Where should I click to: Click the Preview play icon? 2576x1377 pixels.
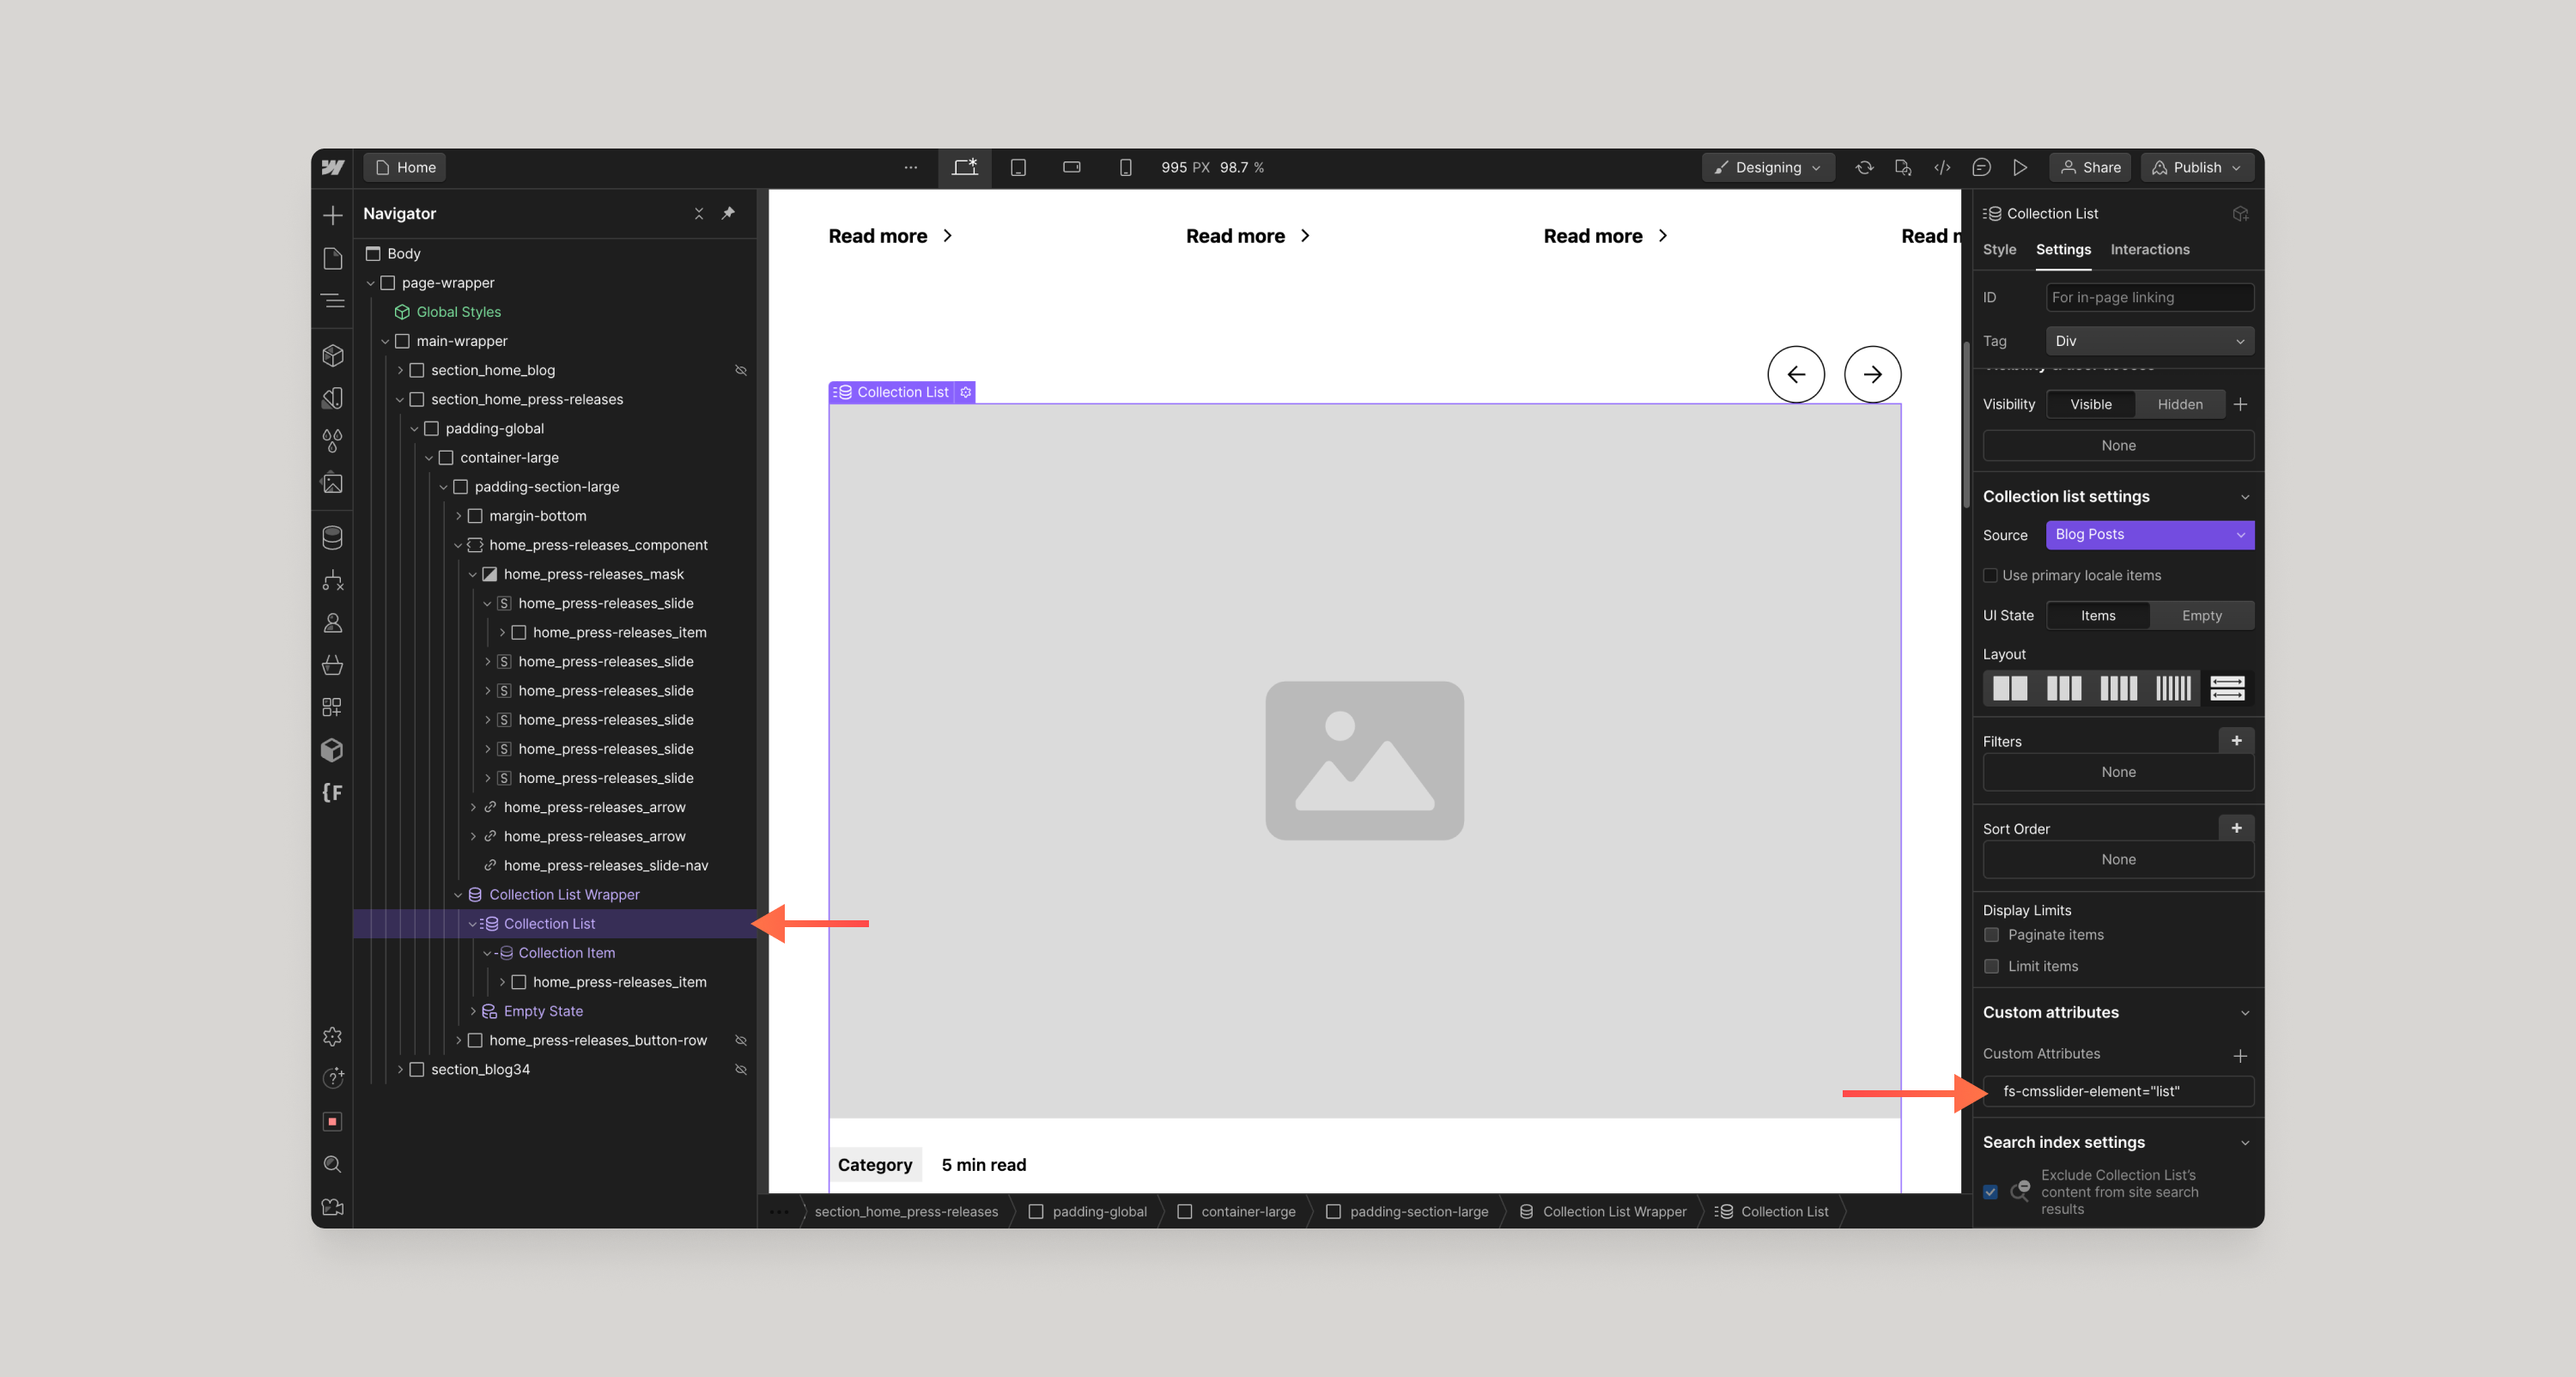[2020, 167]
